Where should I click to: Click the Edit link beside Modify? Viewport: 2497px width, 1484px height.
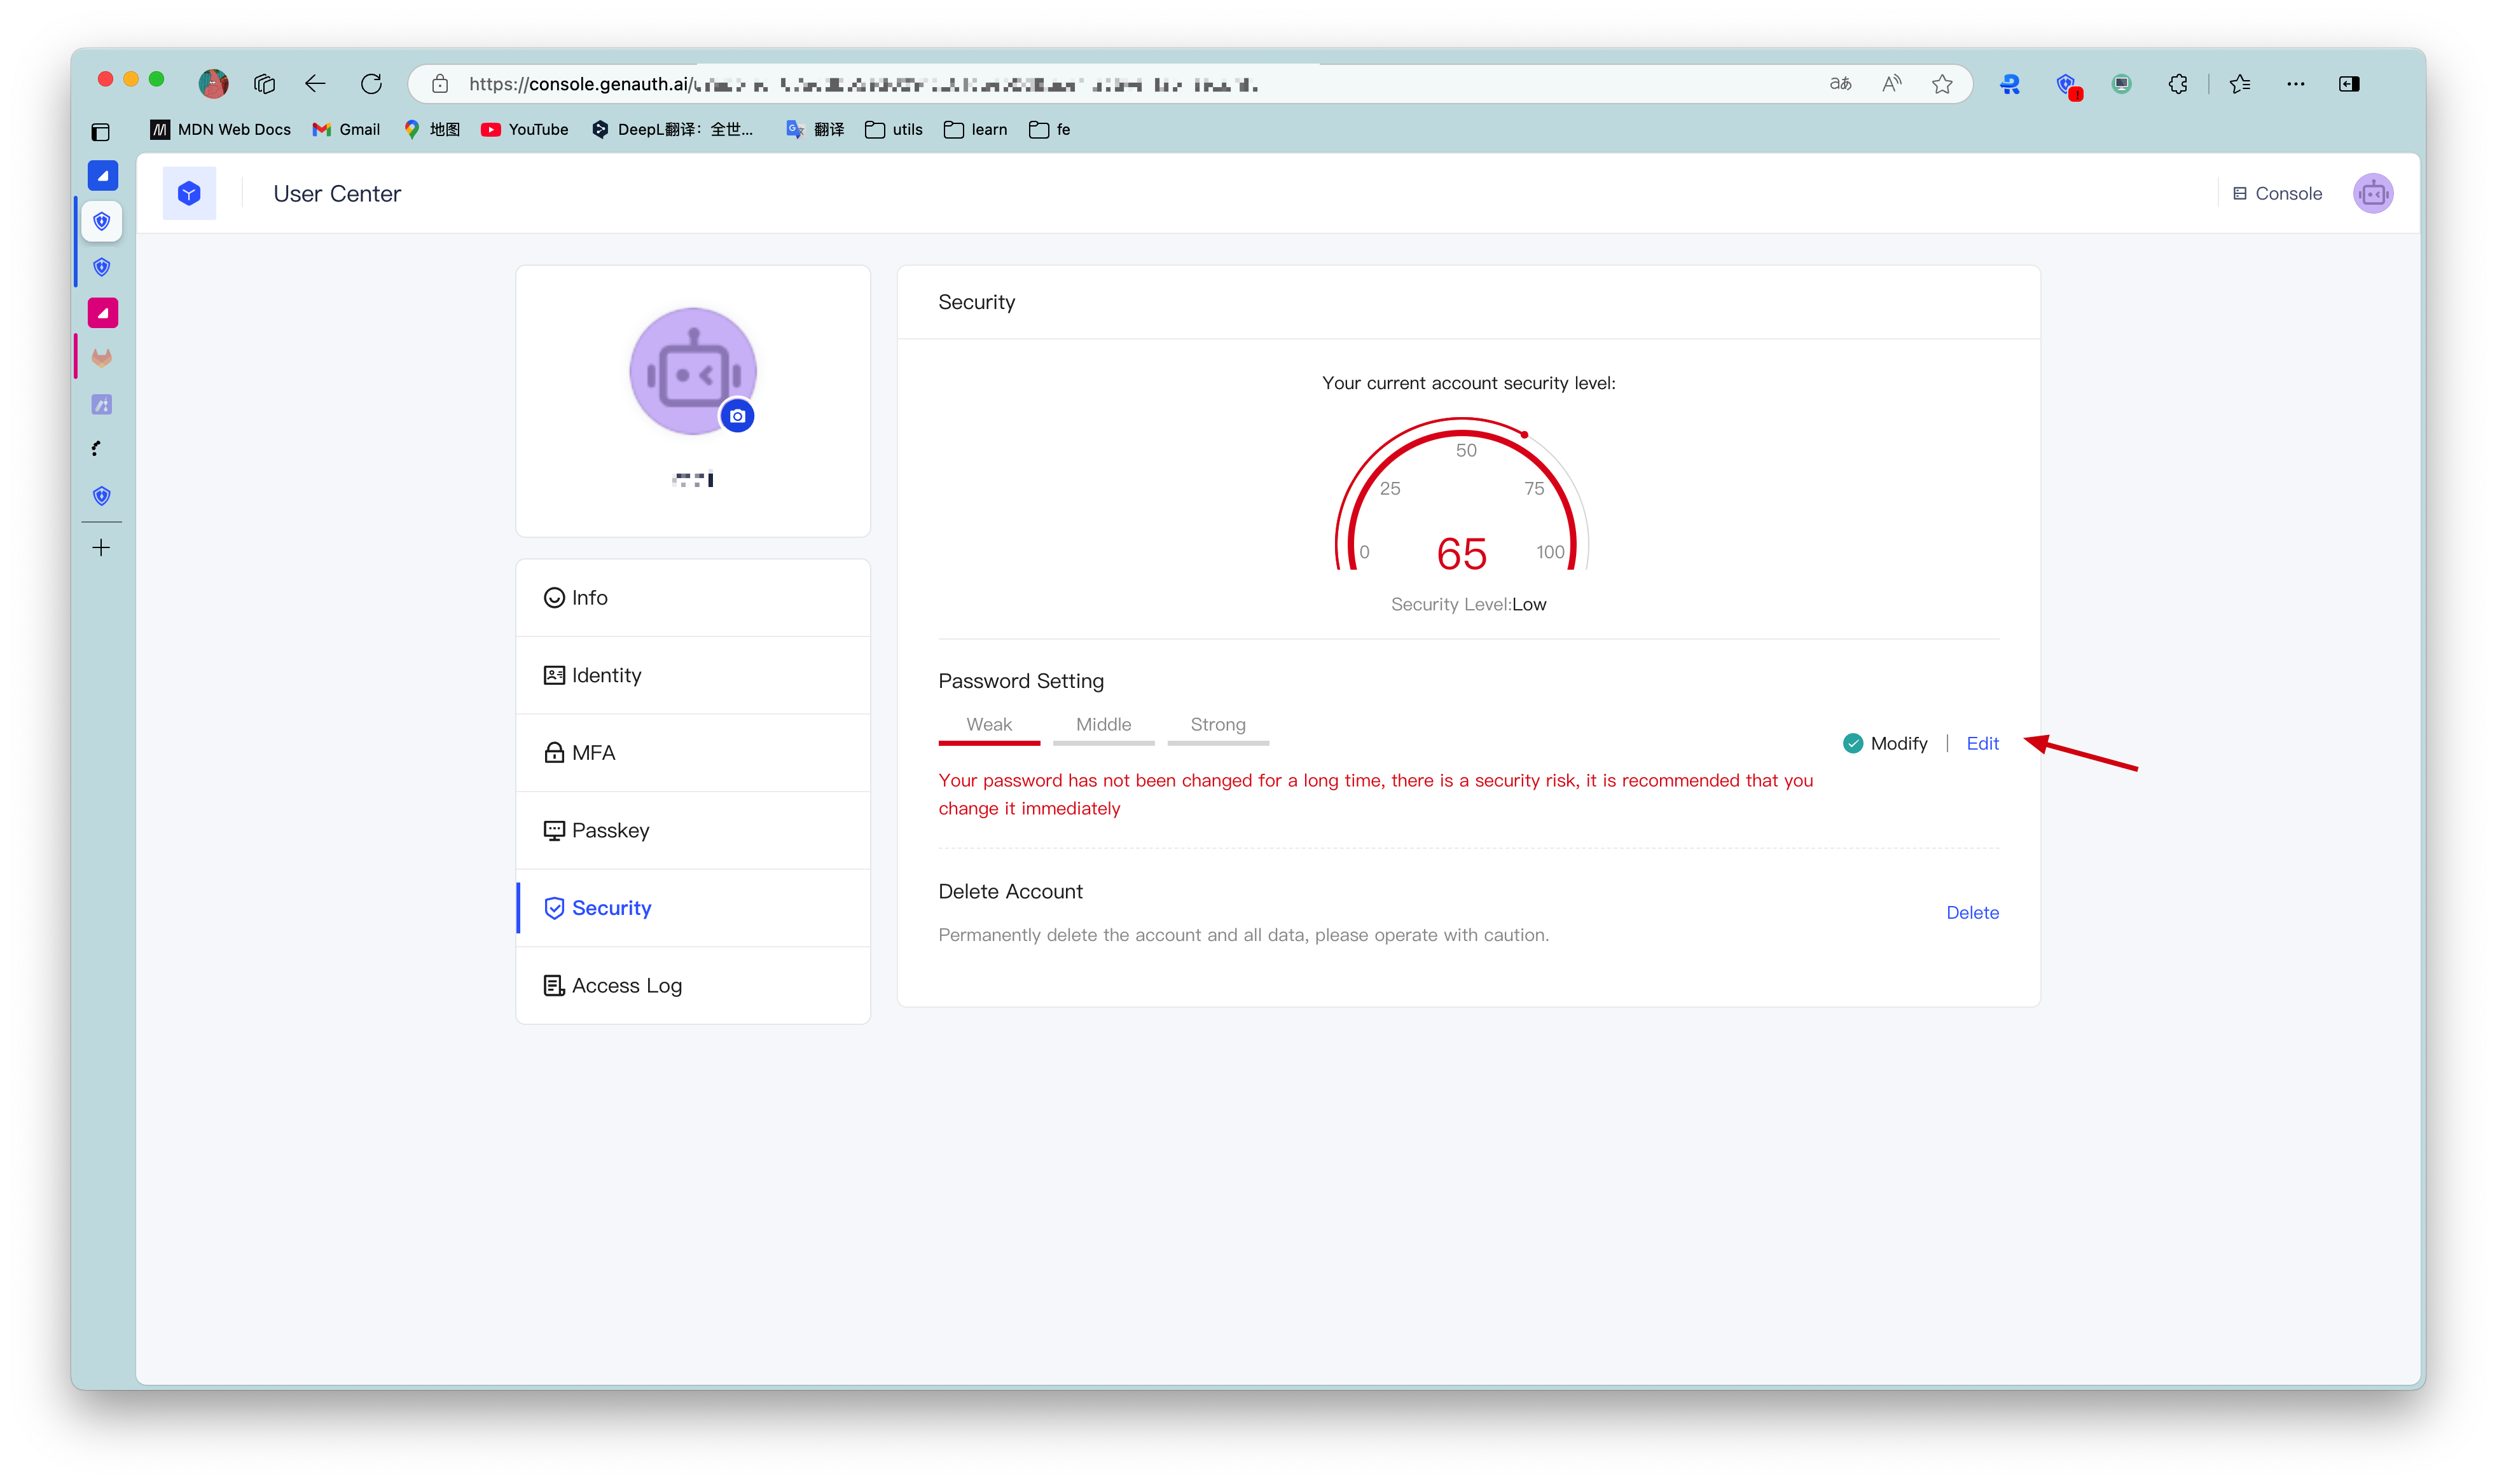tap(1982, 743)
